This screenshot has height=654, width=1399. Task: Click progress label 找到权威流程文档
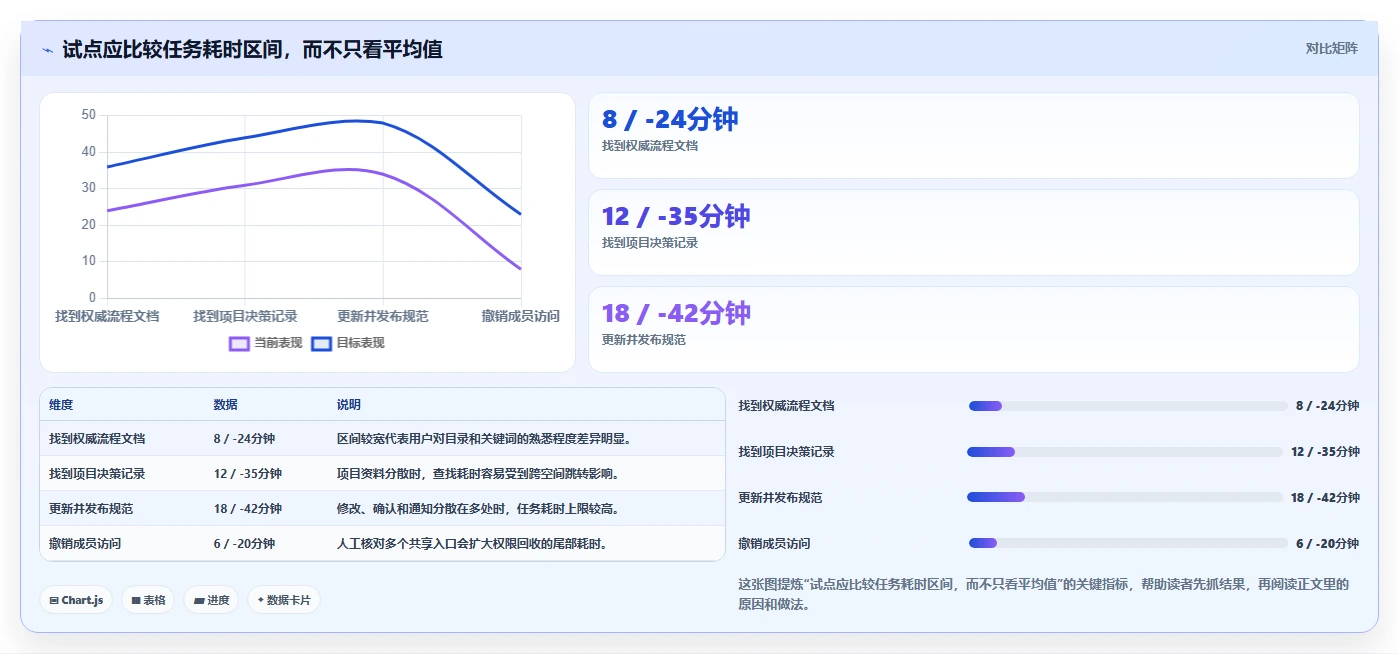(786, 406)
